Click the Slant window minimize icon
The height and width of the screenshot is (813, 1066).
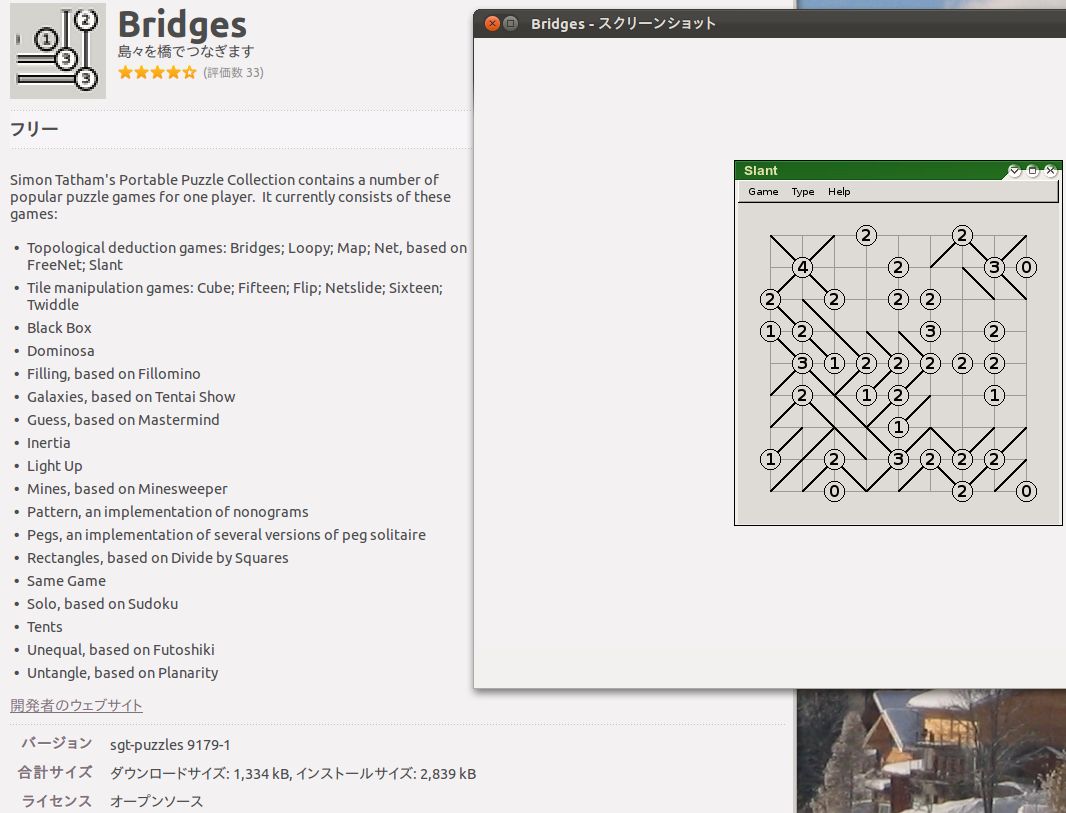(1015, 171)
